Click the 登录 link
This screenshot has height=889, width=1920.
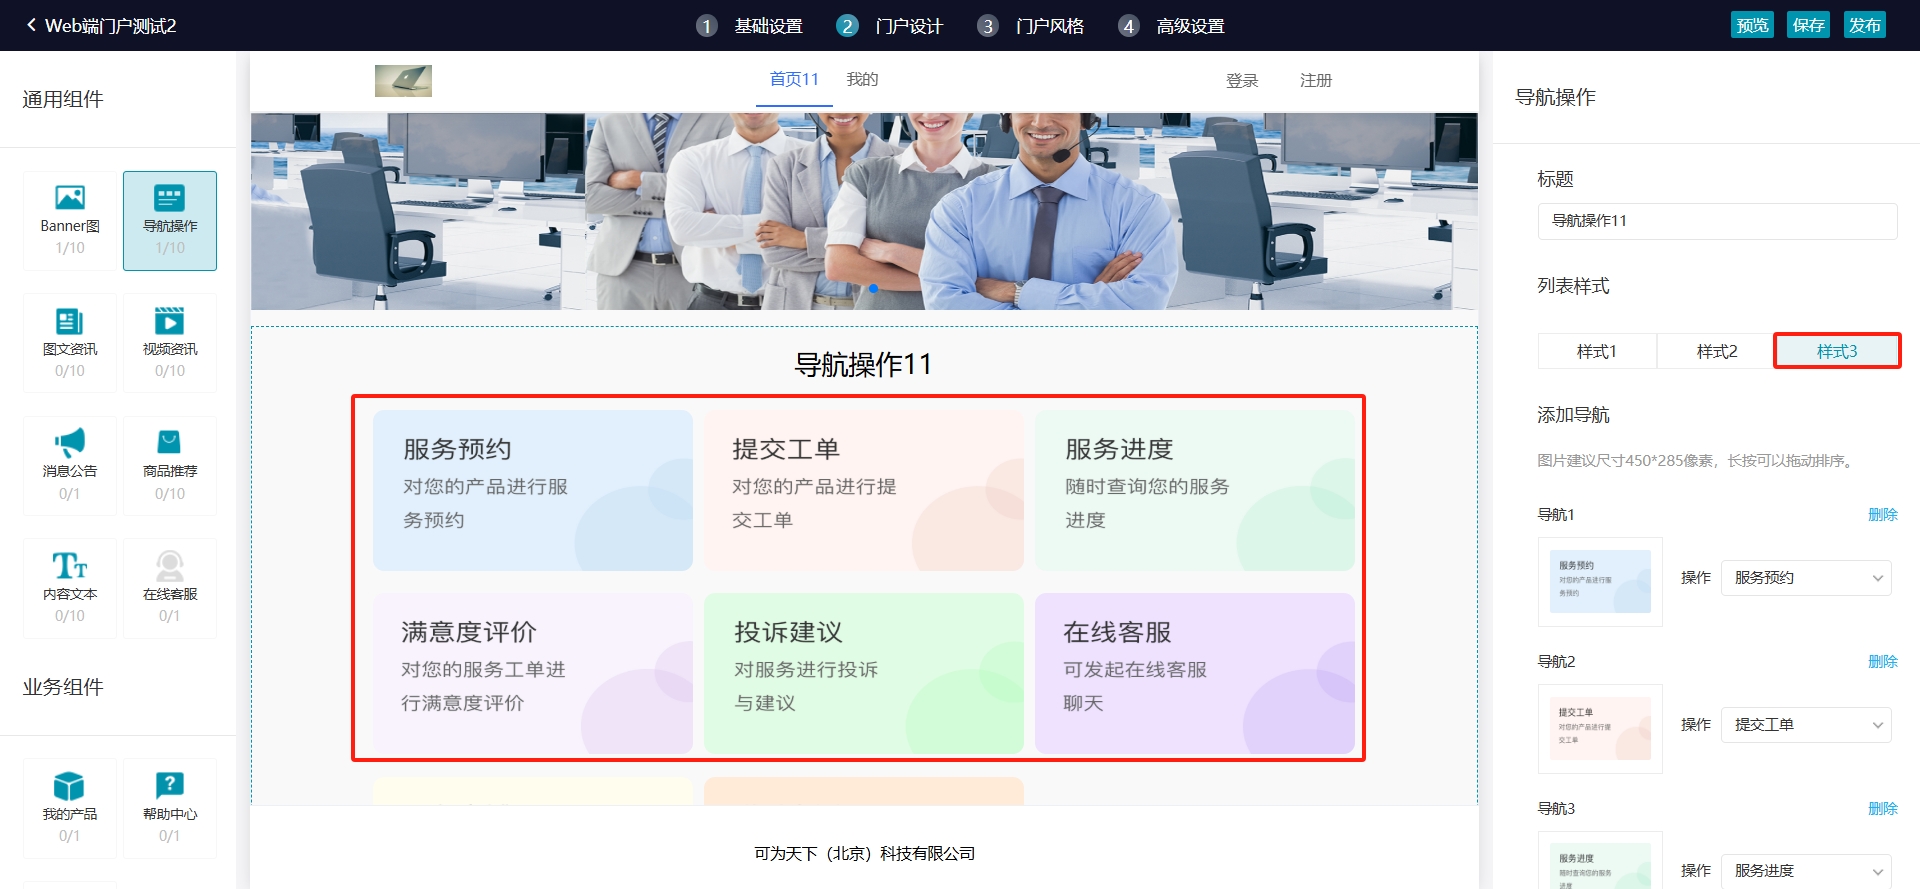[1242, 81]
